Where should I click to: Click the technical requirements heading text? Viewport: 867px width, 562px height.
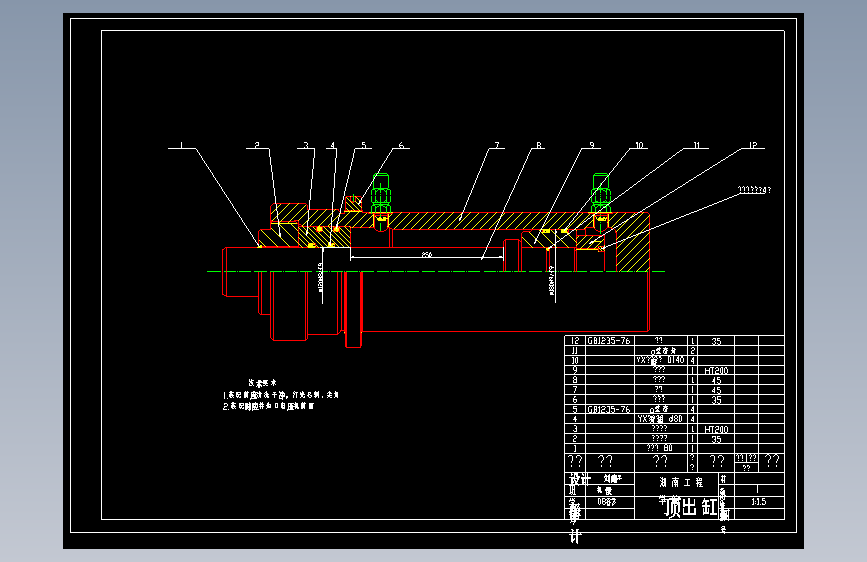point(262,383)
